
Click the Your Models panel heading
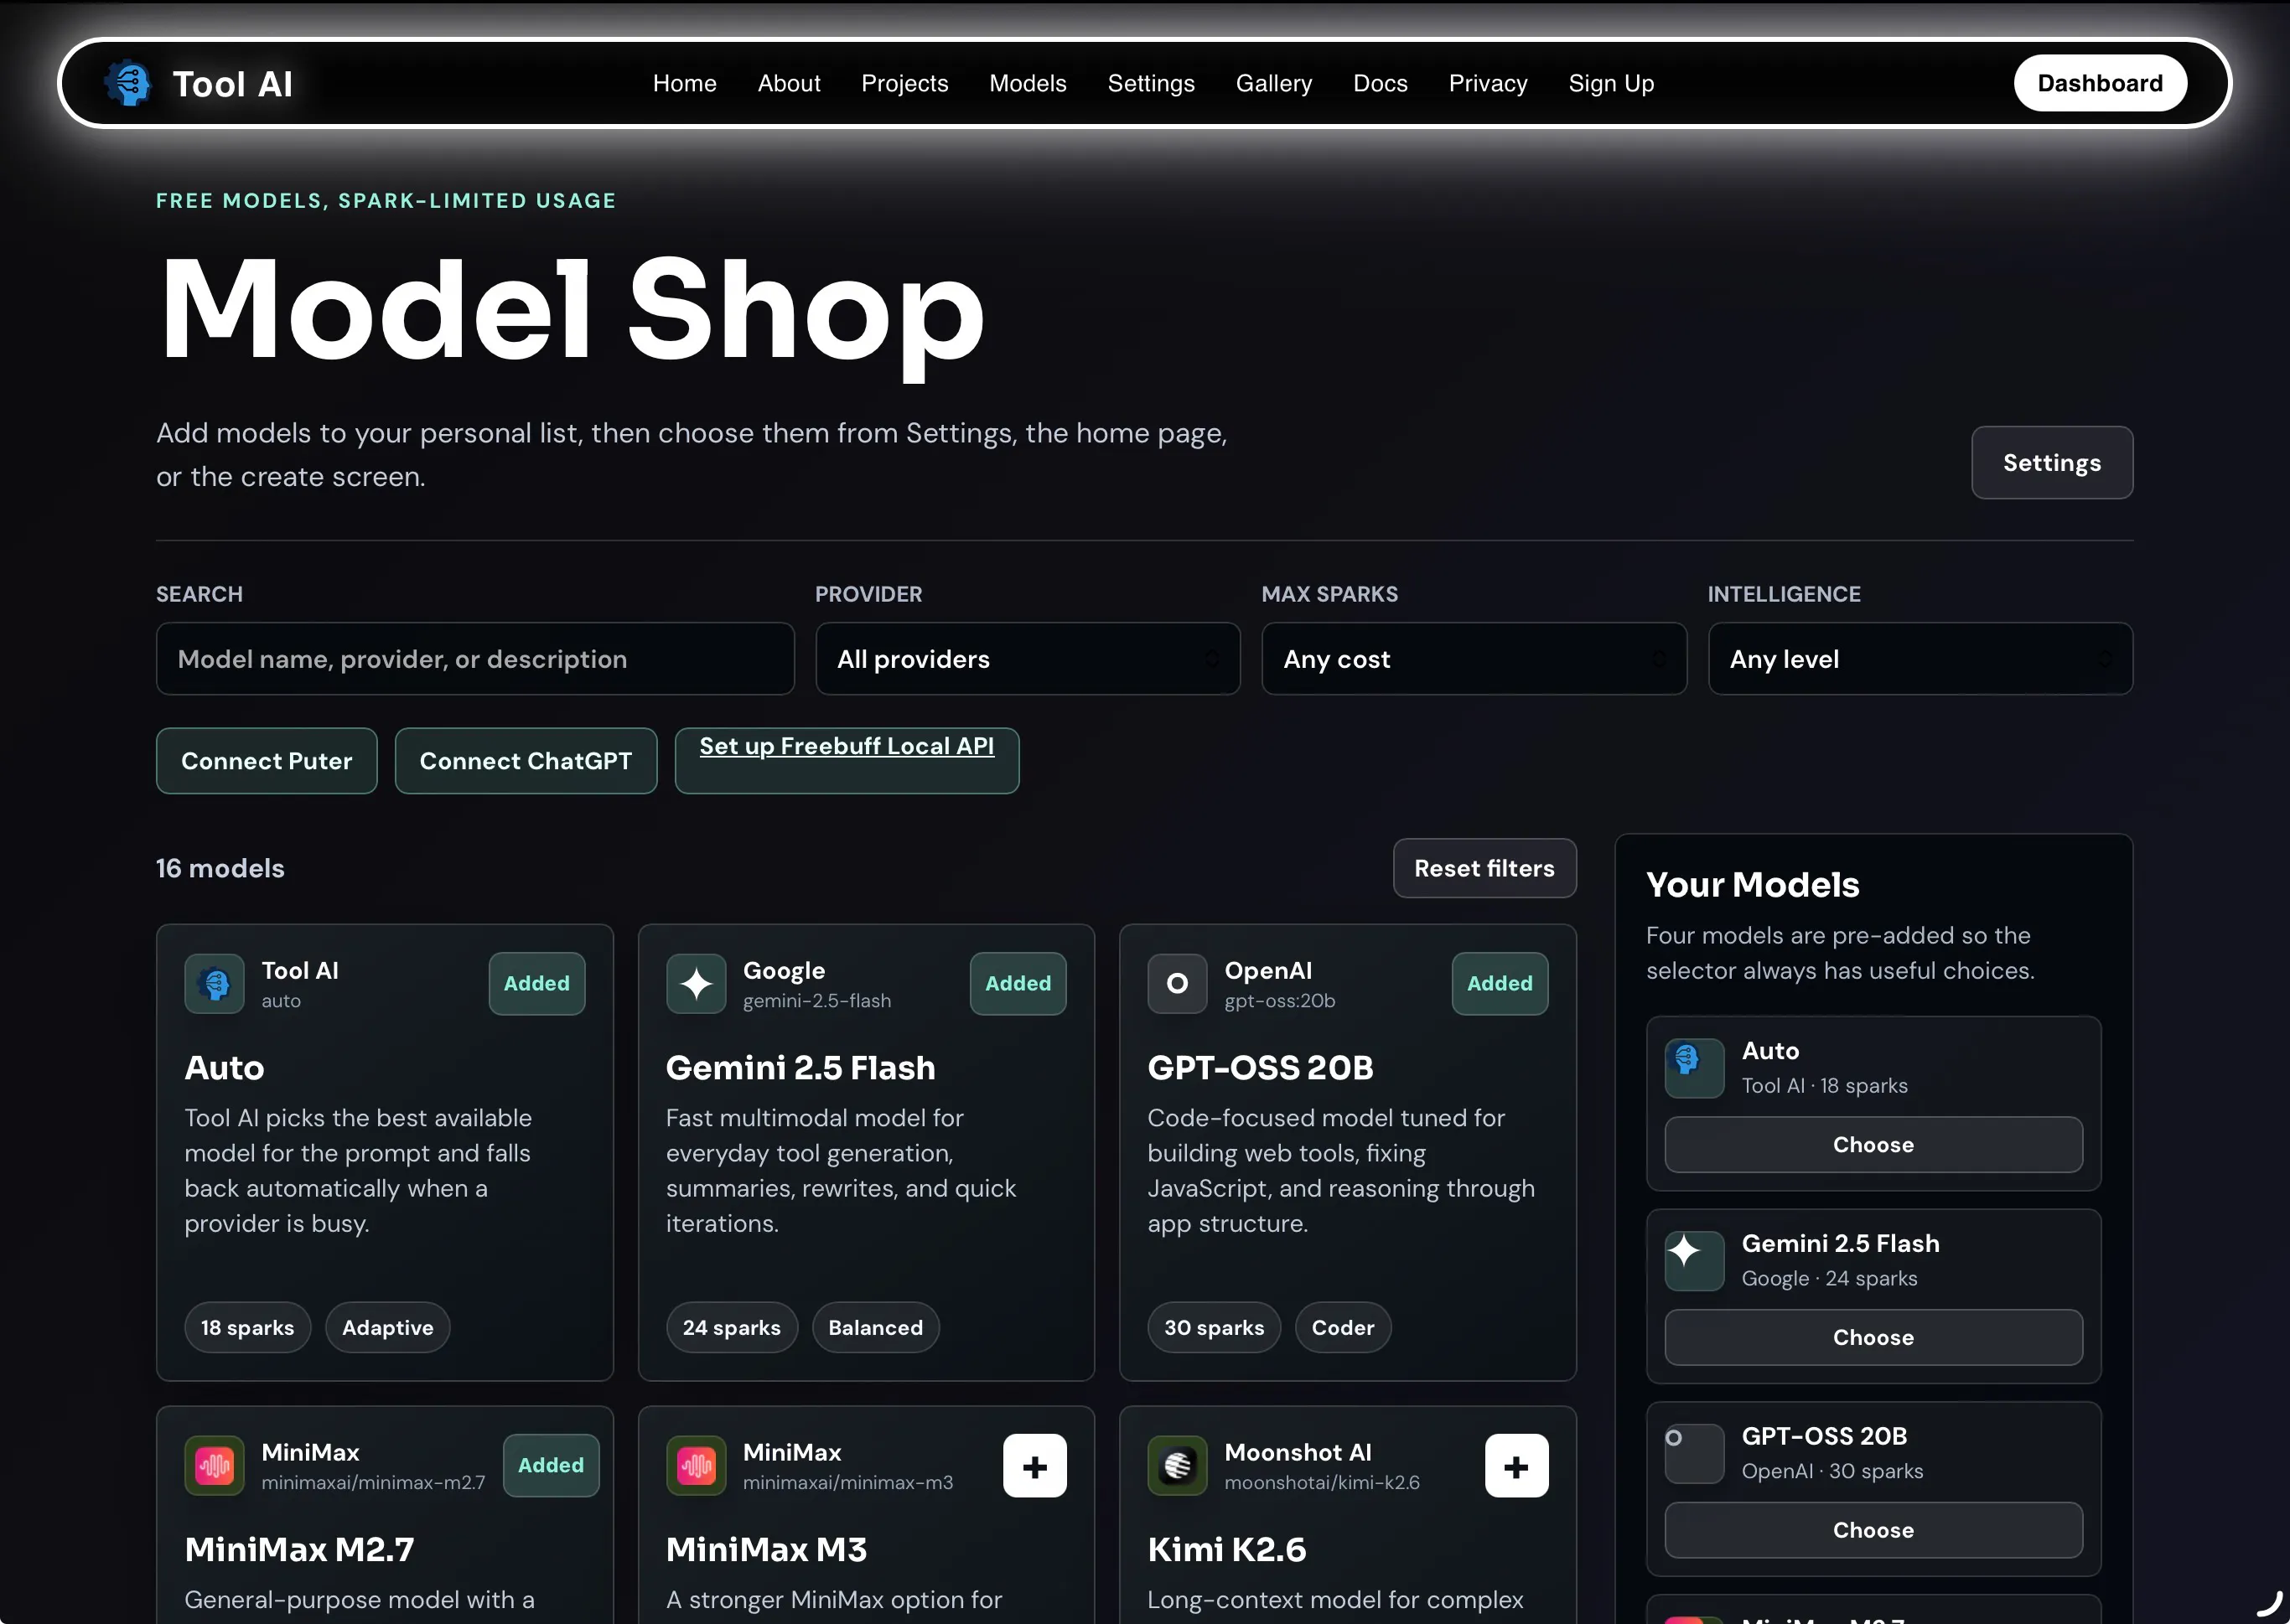(1753, 885)
